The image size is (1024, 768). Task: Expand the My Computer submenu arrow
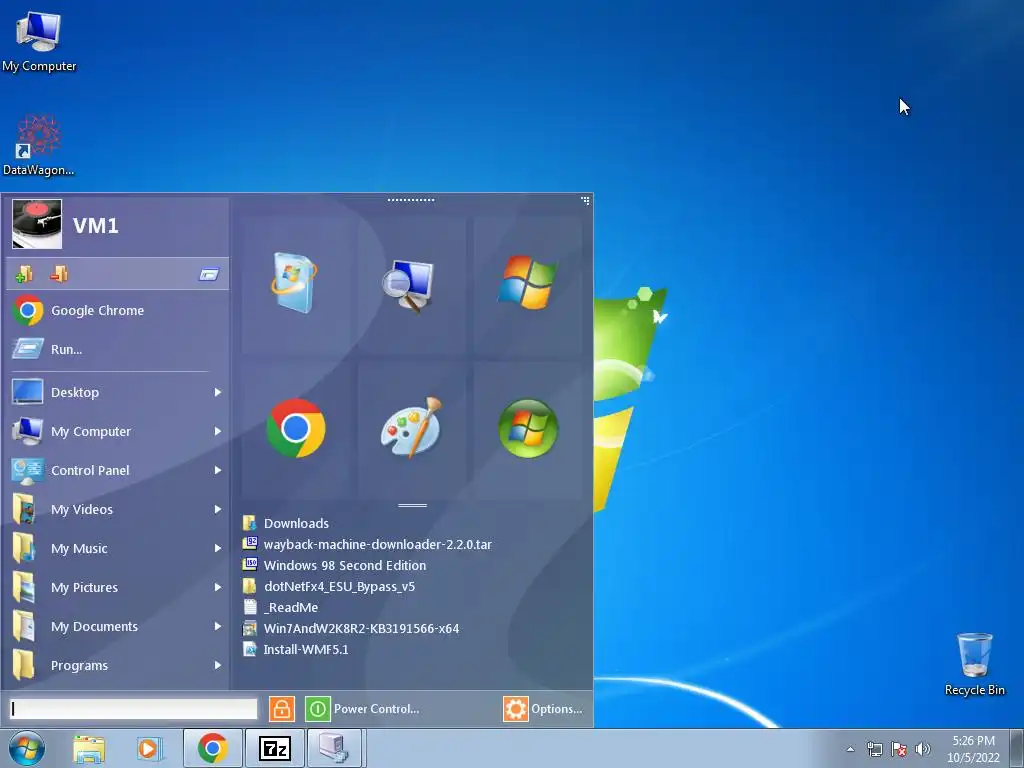pos(217,431)
